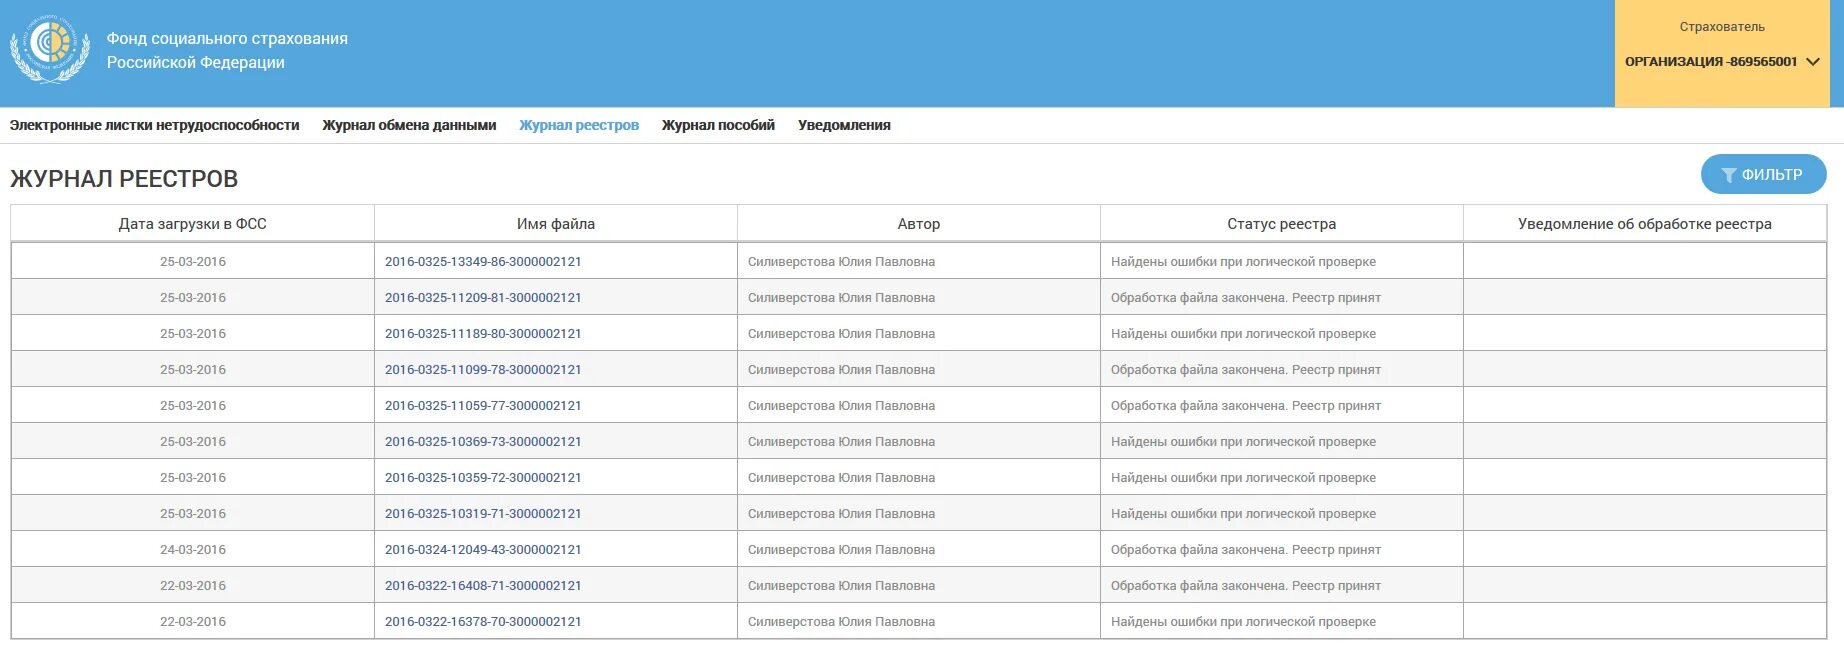Open the ФИЛЬТР filter button
This screenshot has width=1844, height=653.
pos(1763,175)
